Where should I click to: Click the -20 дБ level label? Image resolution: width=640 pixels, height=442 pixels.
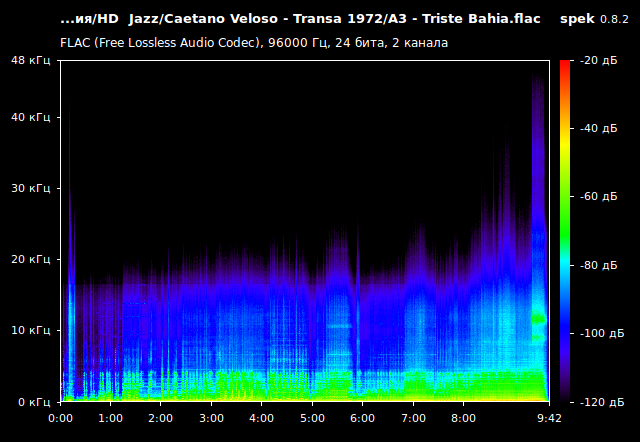click(596, 61)
